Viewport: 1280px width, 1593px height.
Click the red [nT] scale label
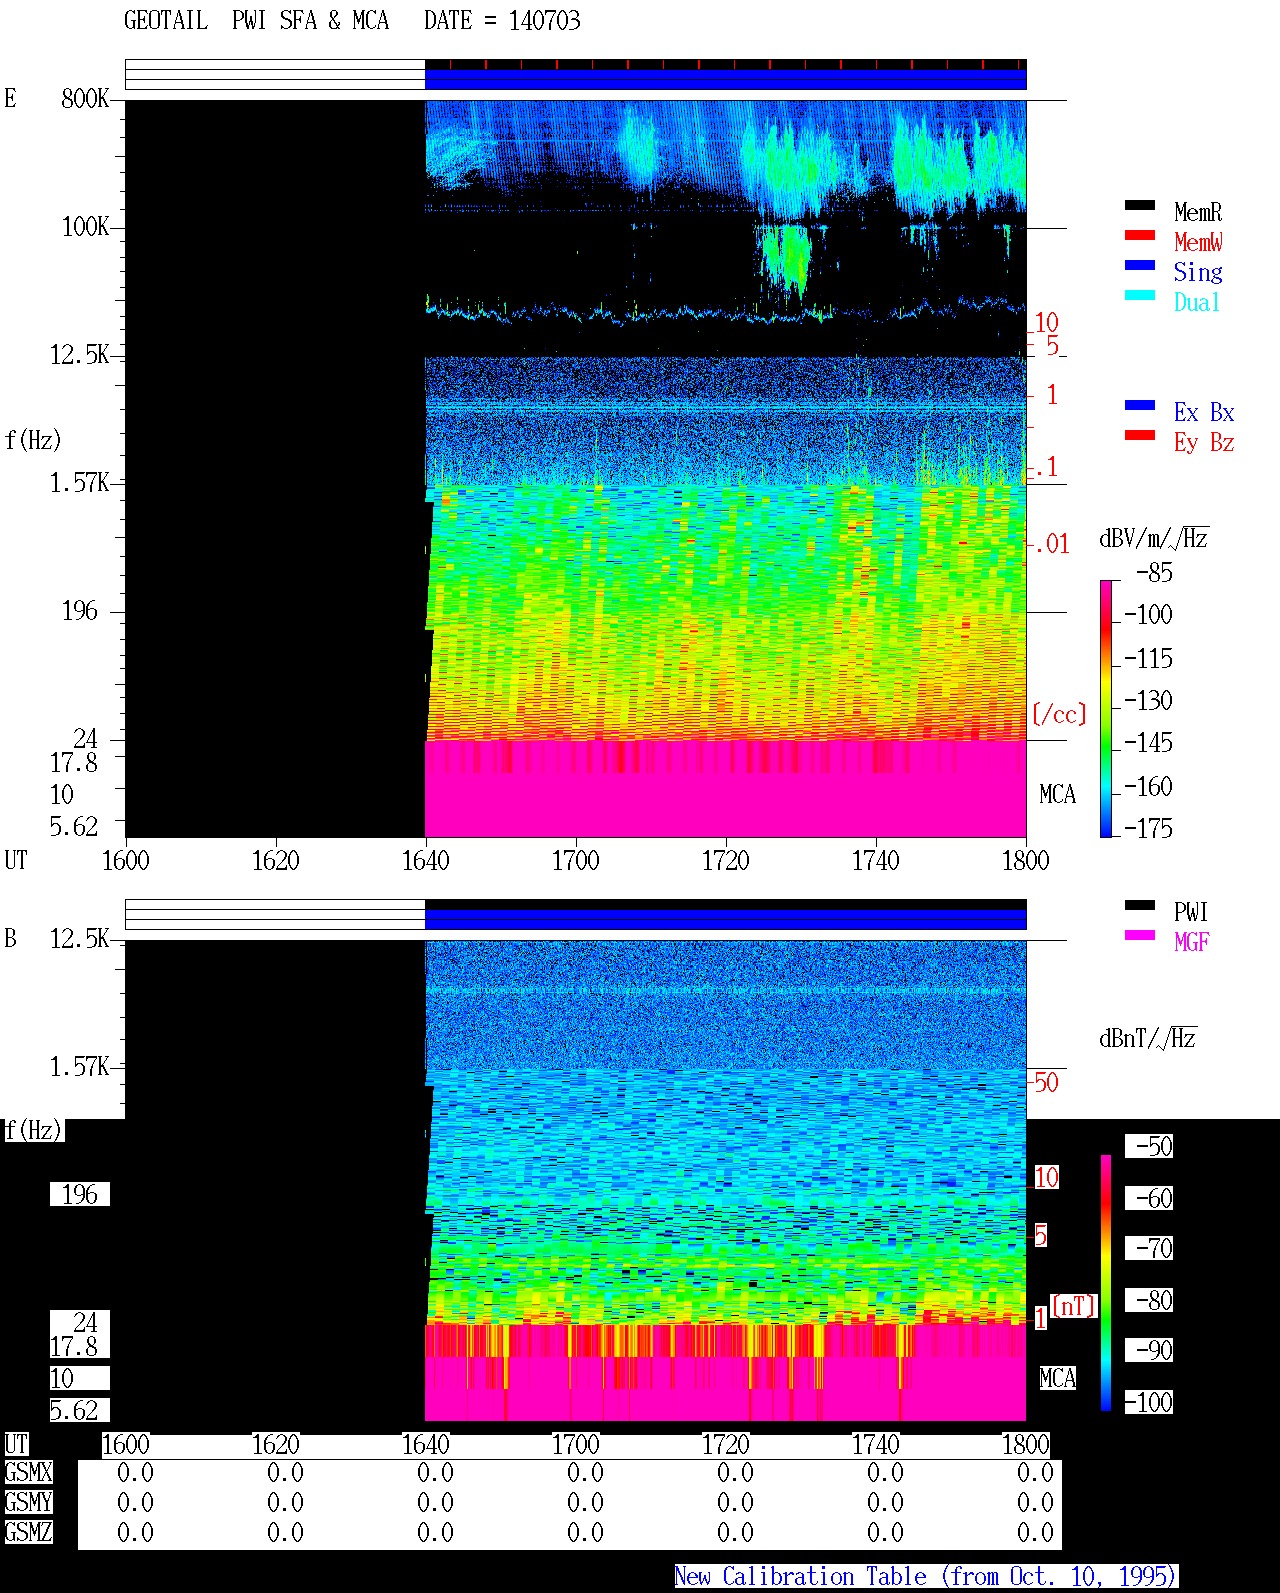pos(1074,1306)
